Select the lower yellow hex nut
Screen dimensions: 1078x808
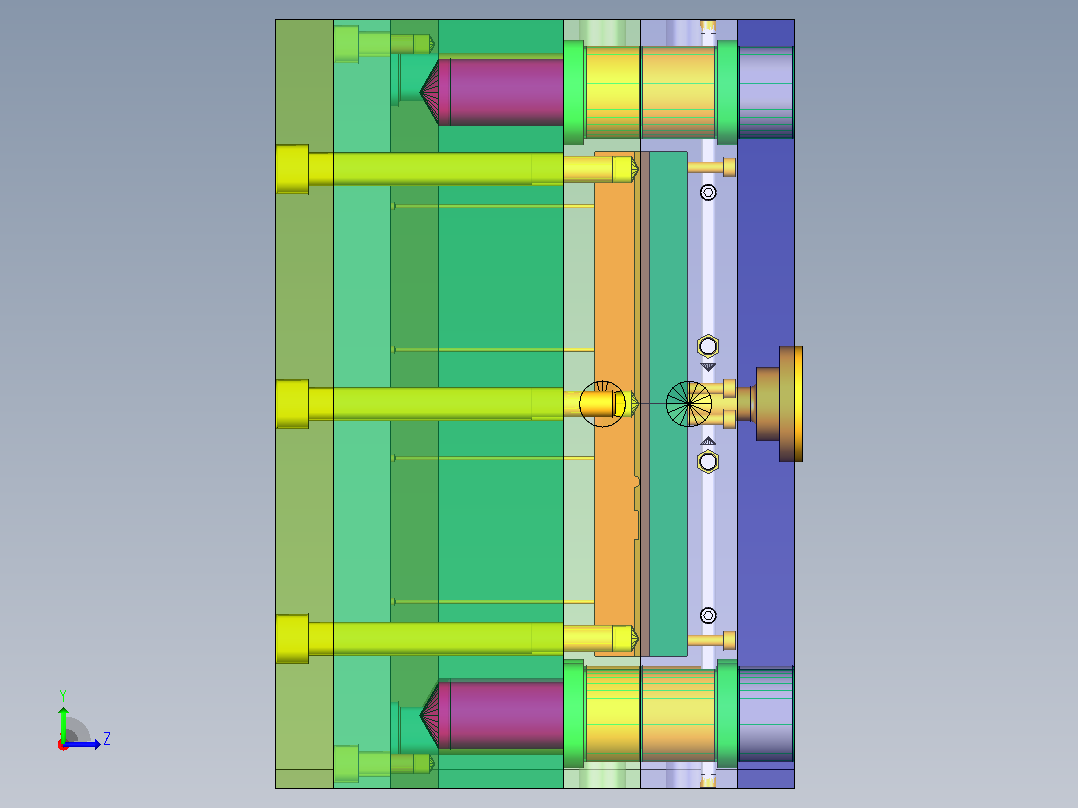[707, 461]
